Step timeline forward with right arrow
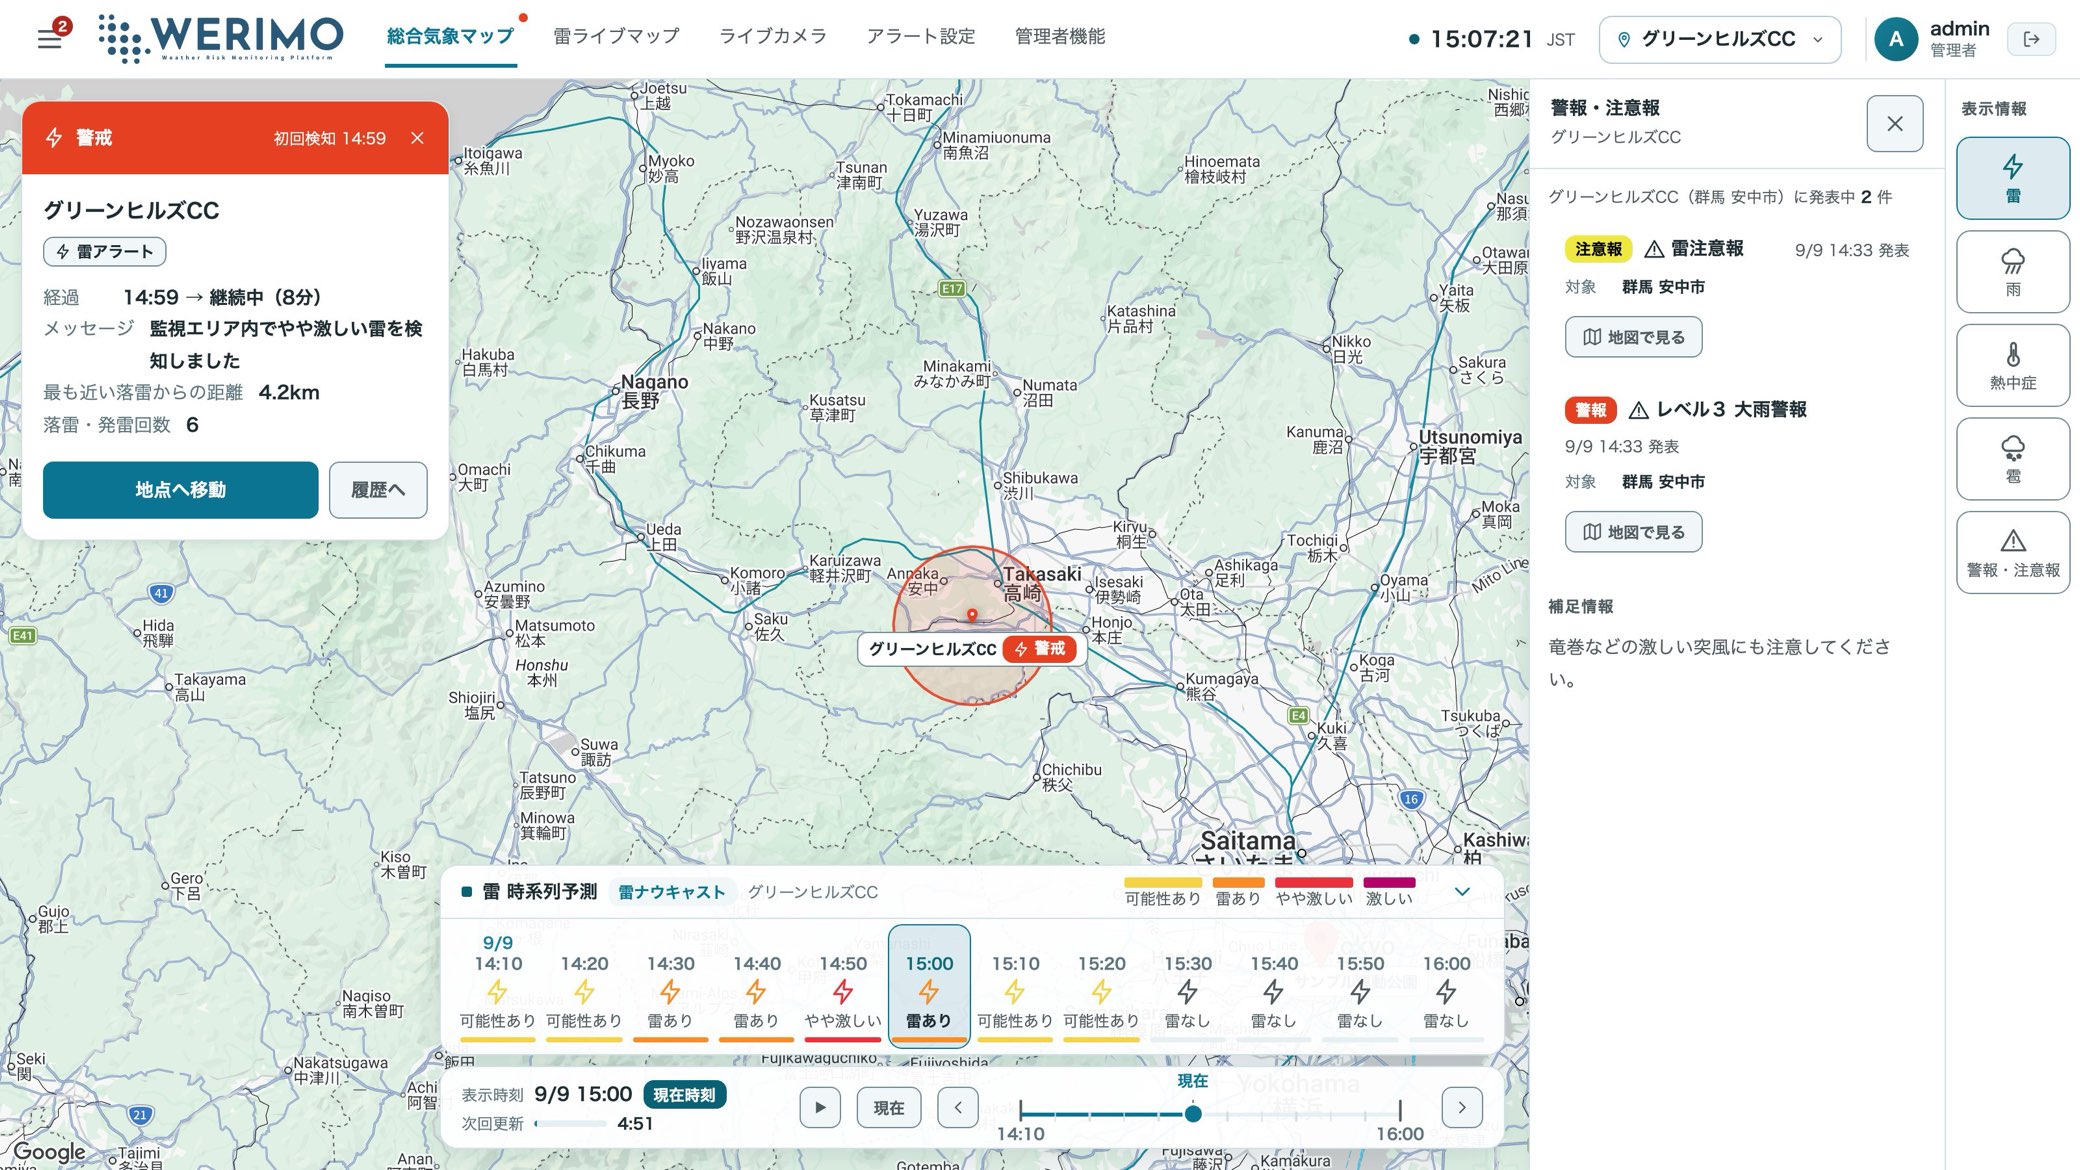This screenshot has height=1170, width=2080. pyautogui.click(x=1461, y=1107)
